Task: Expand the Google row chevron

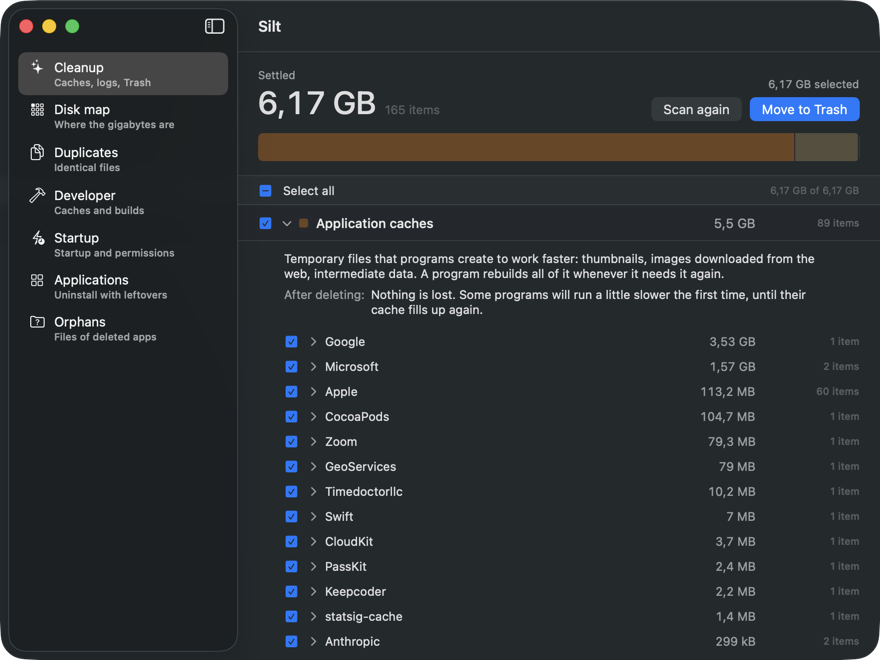Action: pos(313,342)
